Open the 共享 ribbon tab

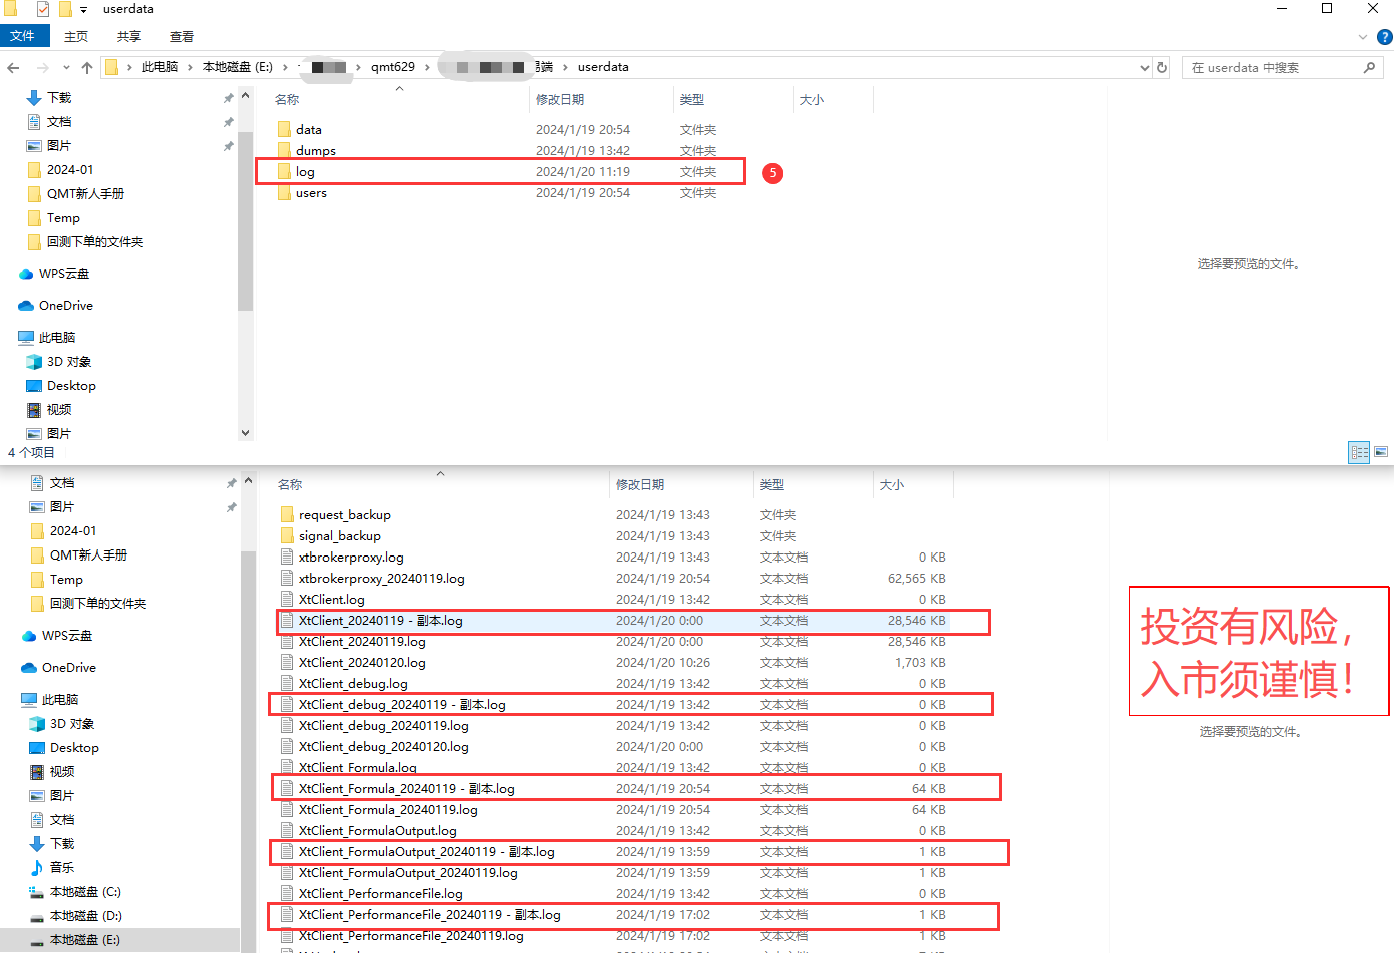[x=129, y=37]
